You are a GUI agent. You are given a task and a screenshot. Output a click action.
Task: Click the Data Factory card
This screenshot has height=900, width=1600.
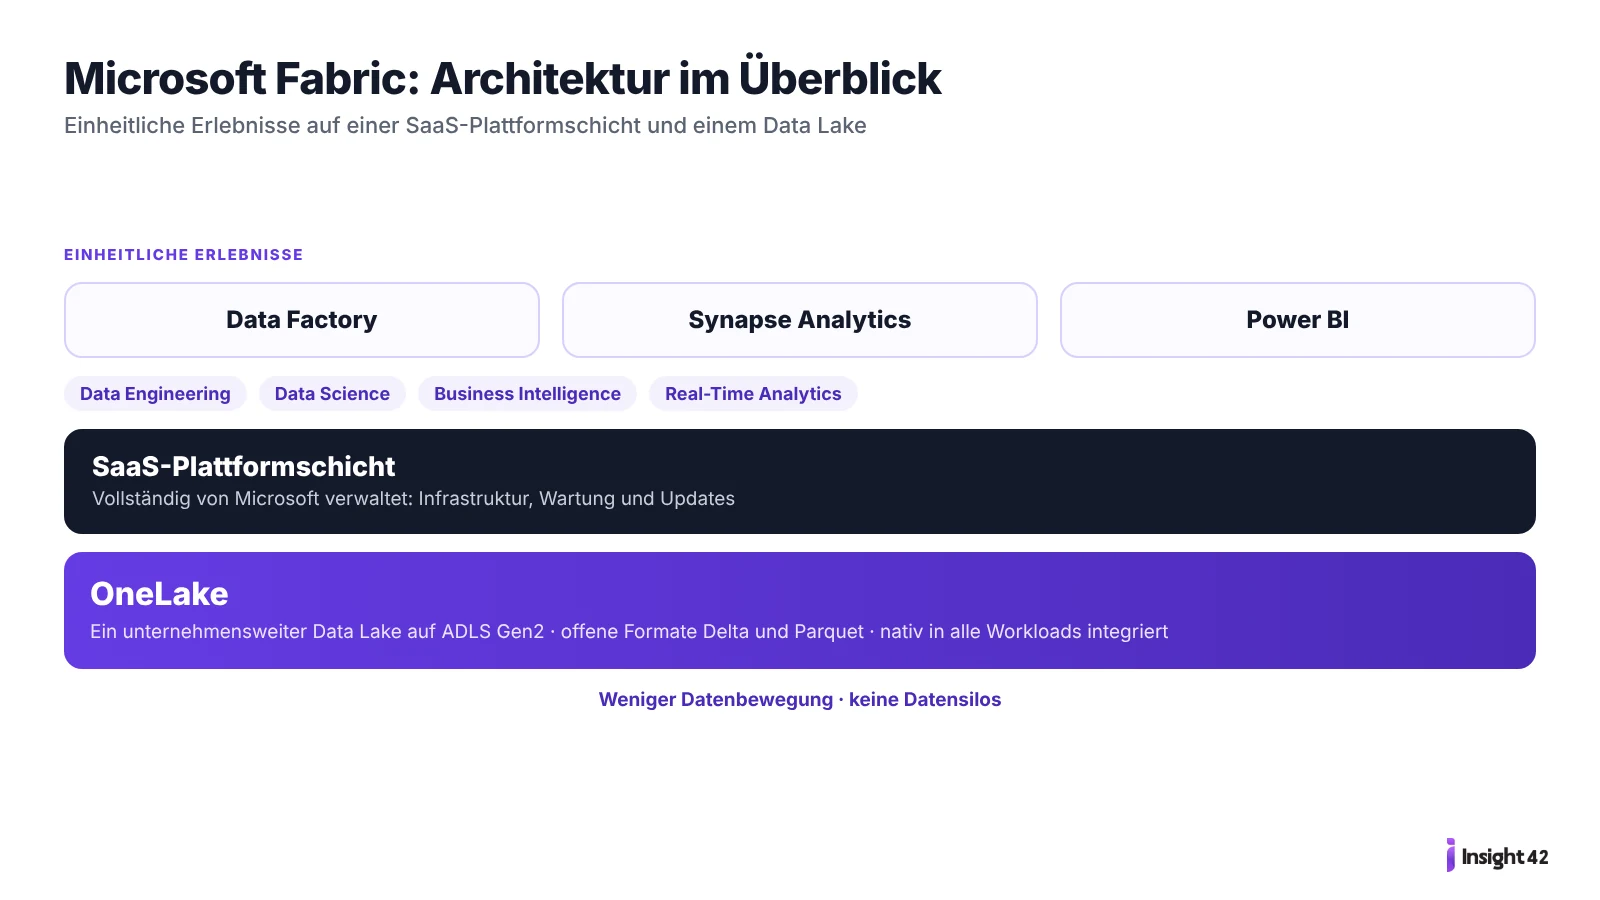click(302, 320)
